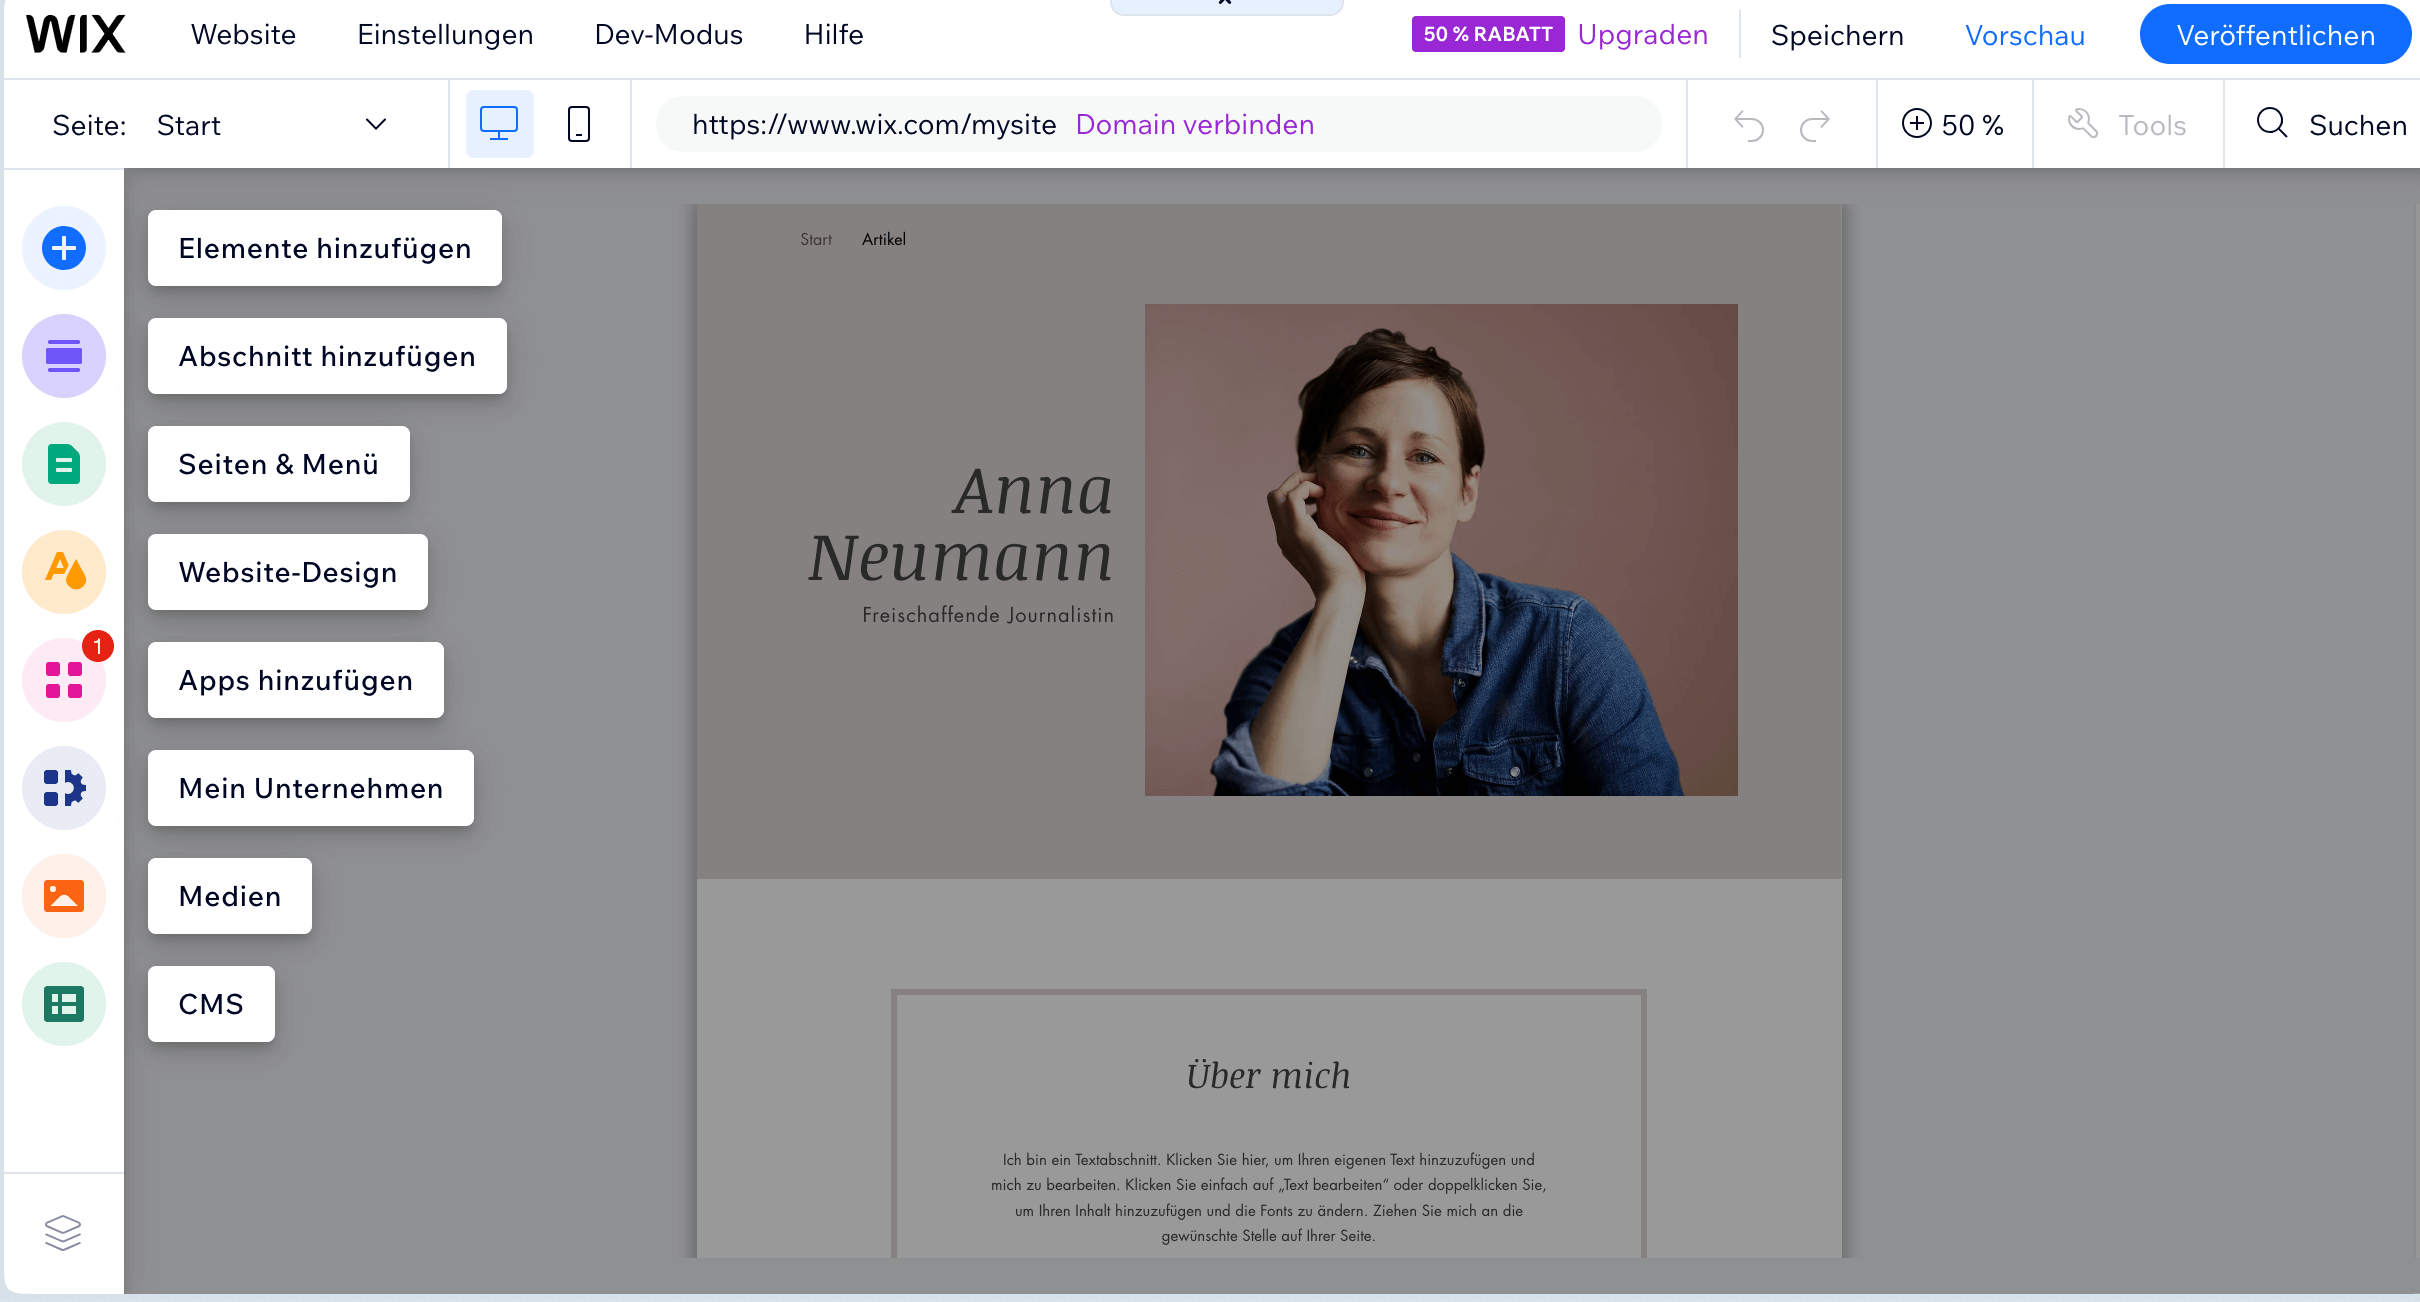
Task: Click the undo arrow icon
Action: (x=1749, y=125)
